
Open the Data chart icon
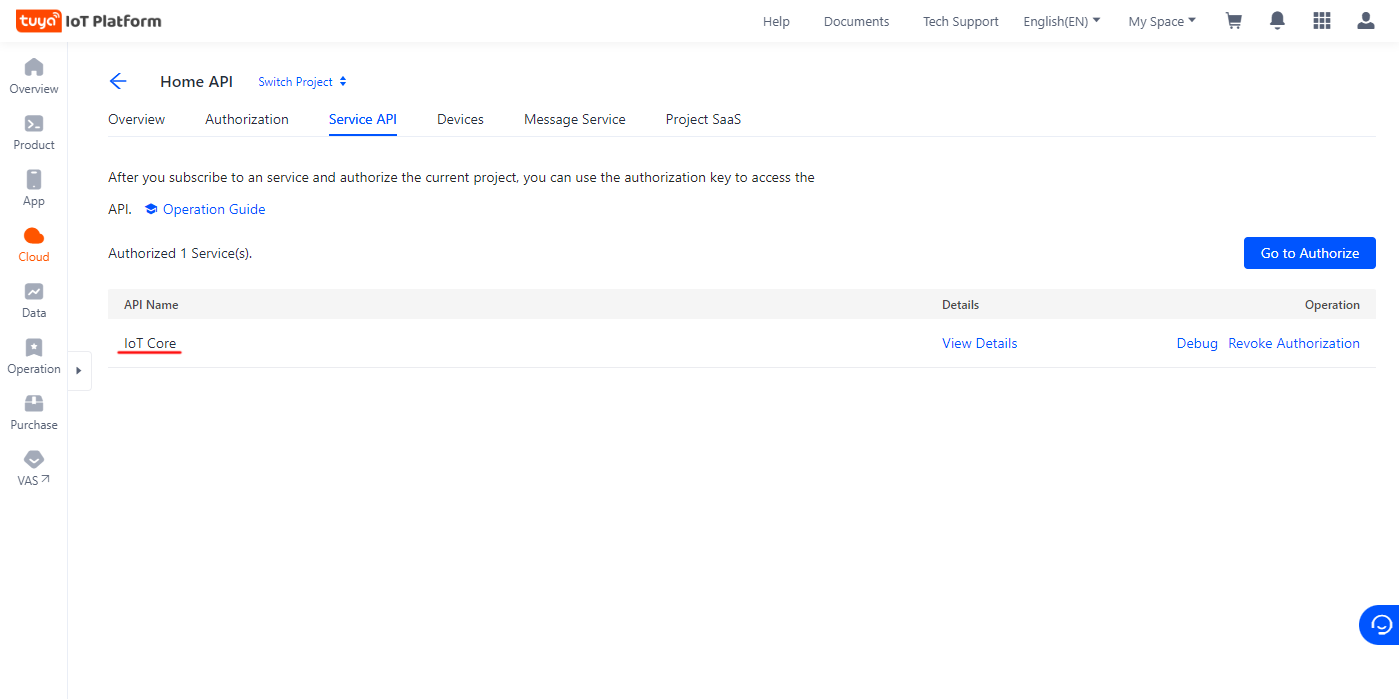34,292
